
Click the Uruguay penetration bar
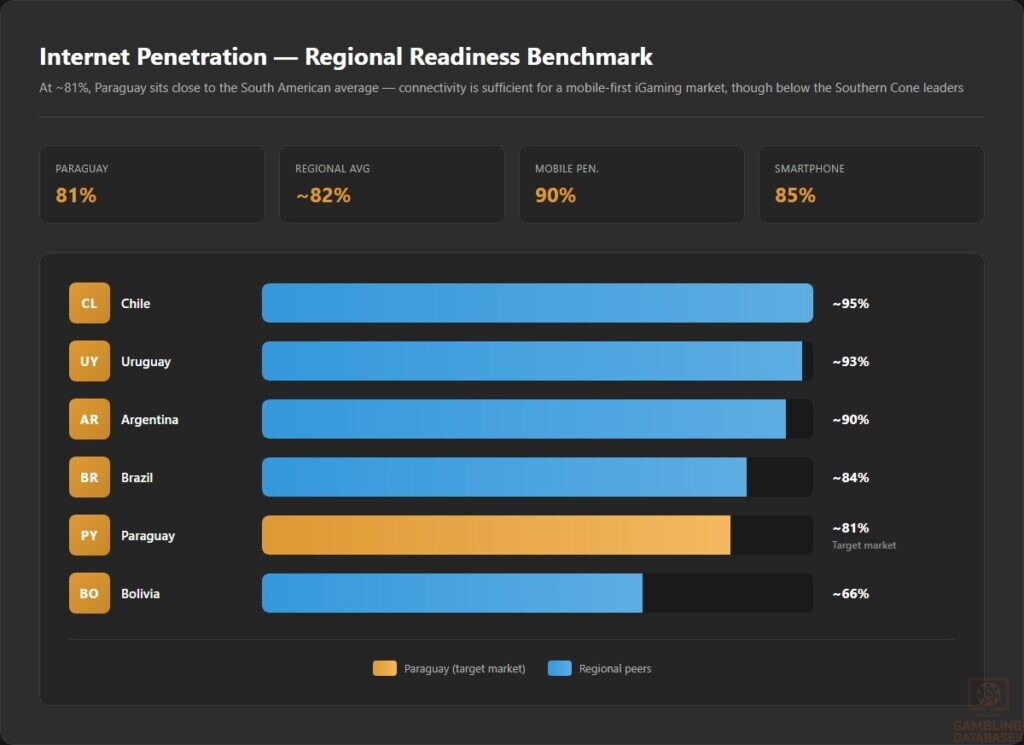click(x=532, y=361)
